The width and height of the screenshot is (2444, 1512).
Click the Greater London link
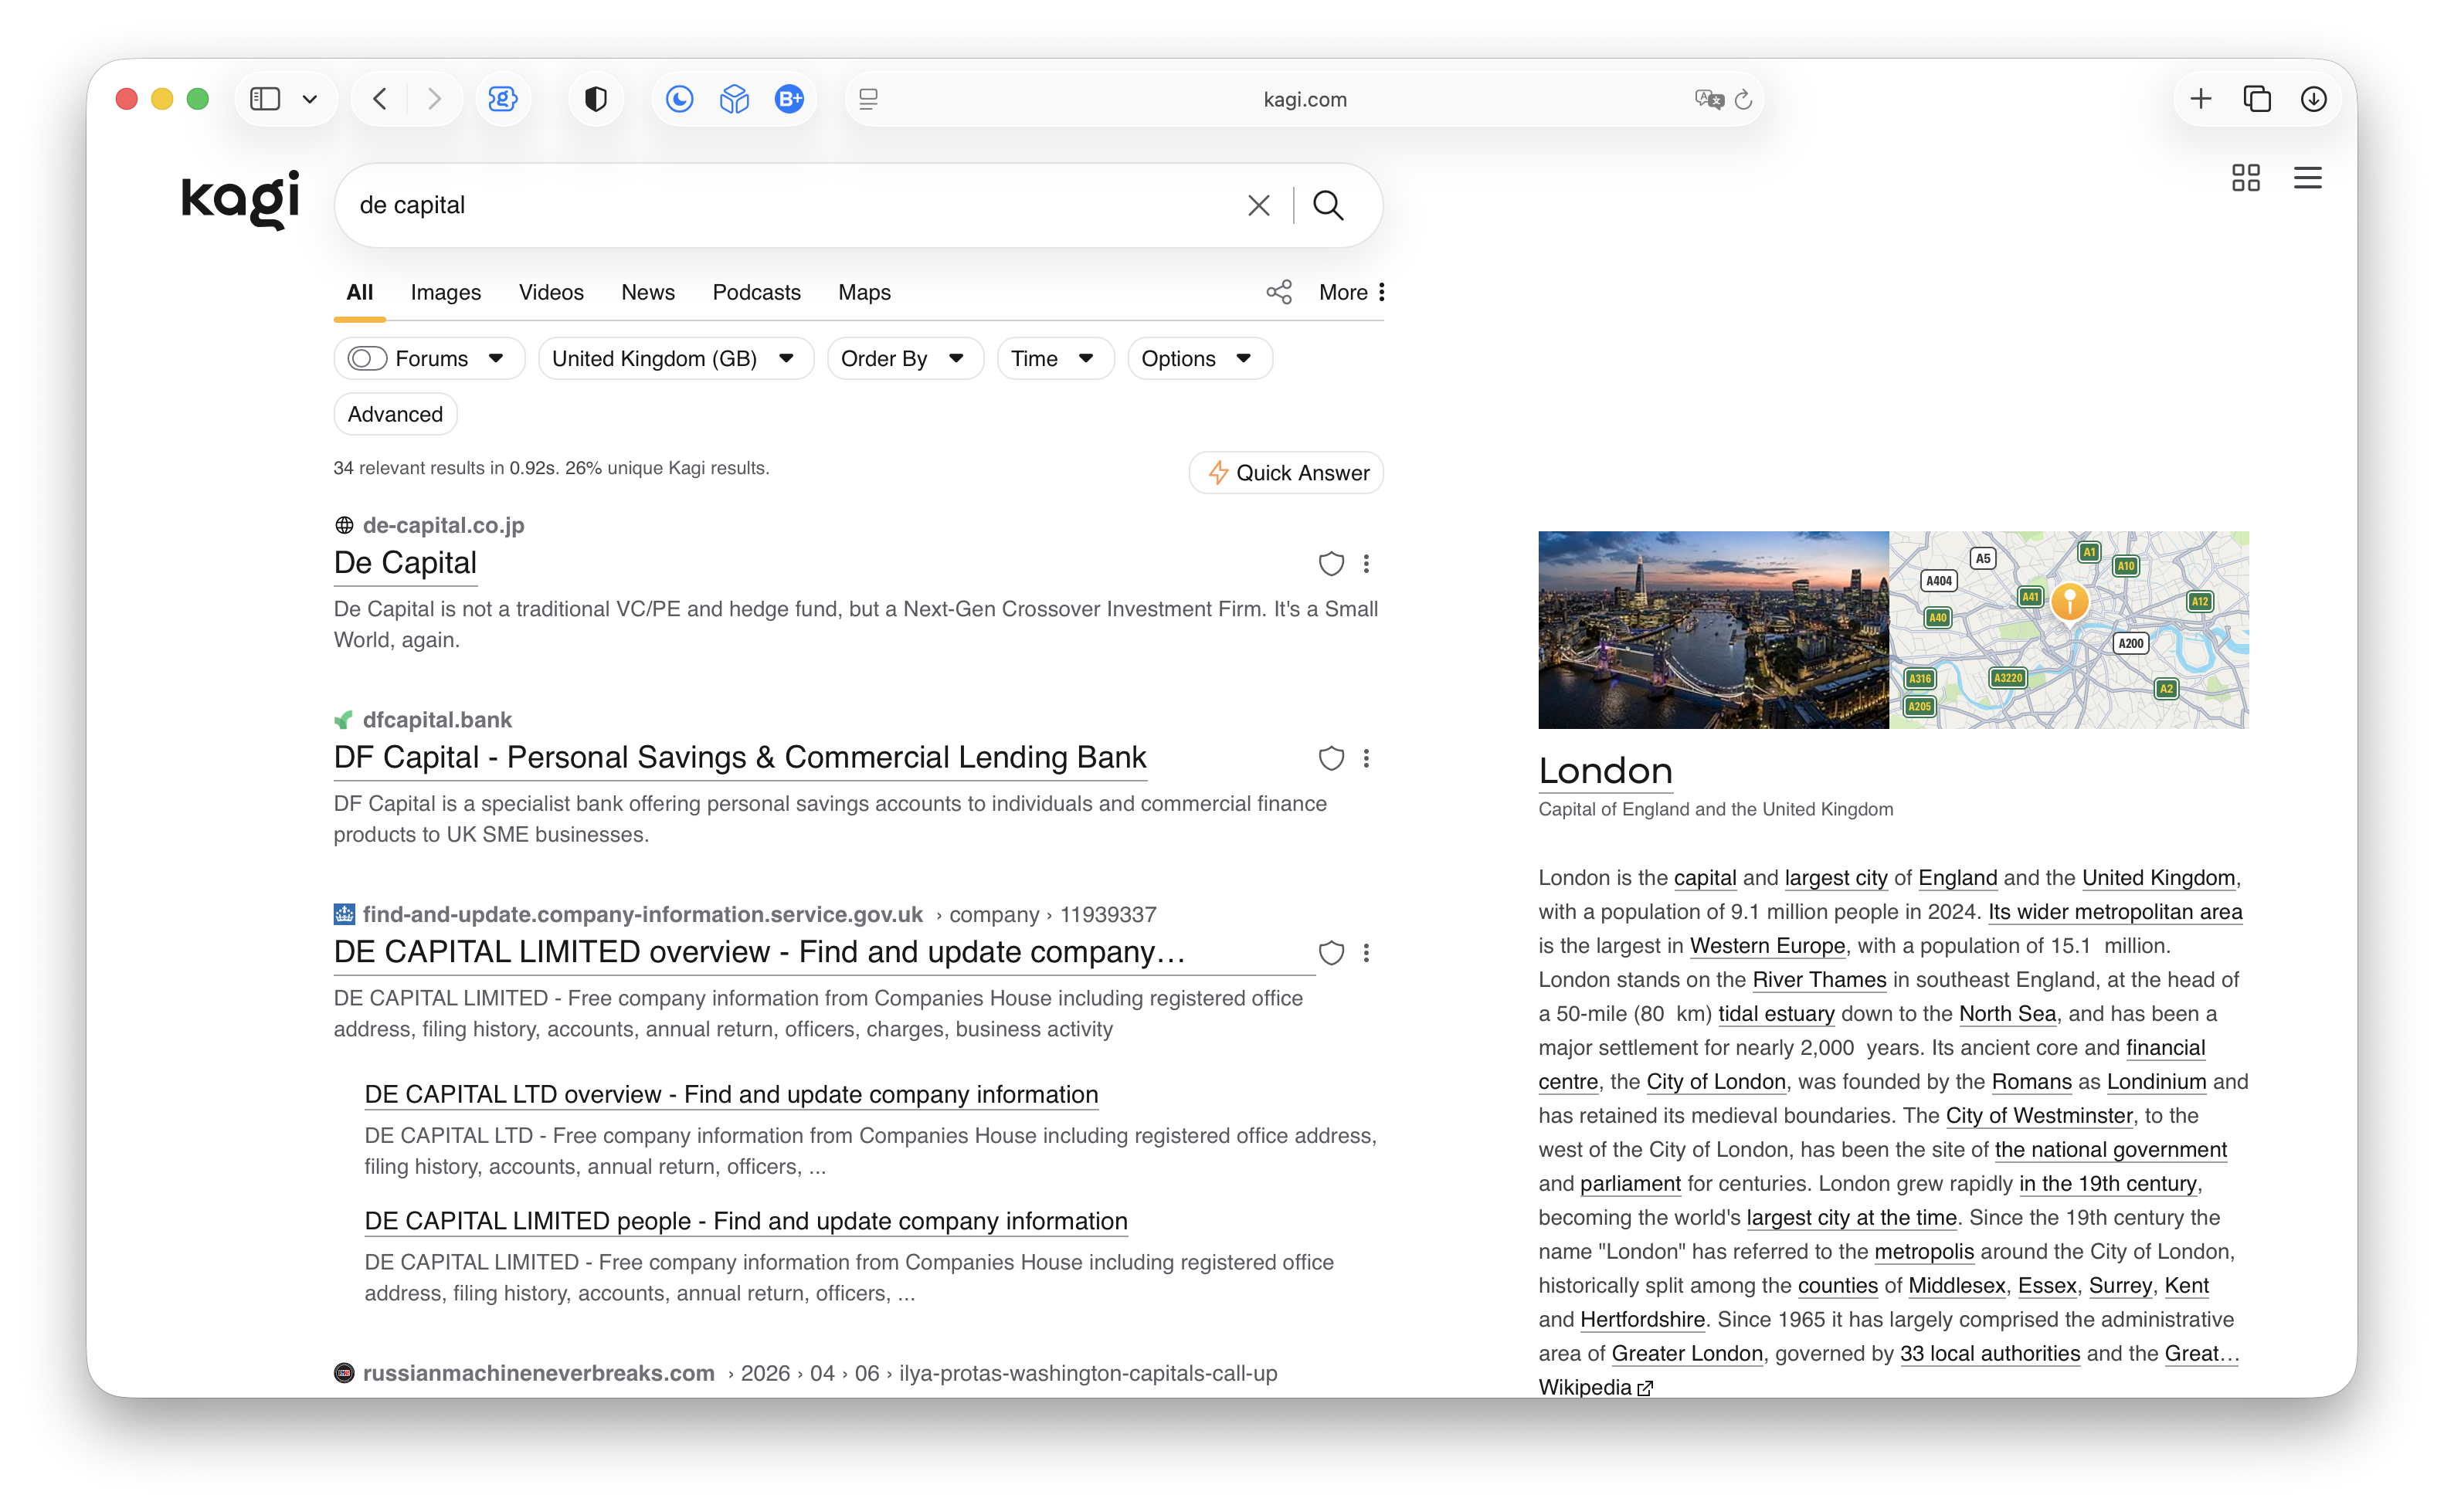pyautogui.click(x=1687, y=1354)
